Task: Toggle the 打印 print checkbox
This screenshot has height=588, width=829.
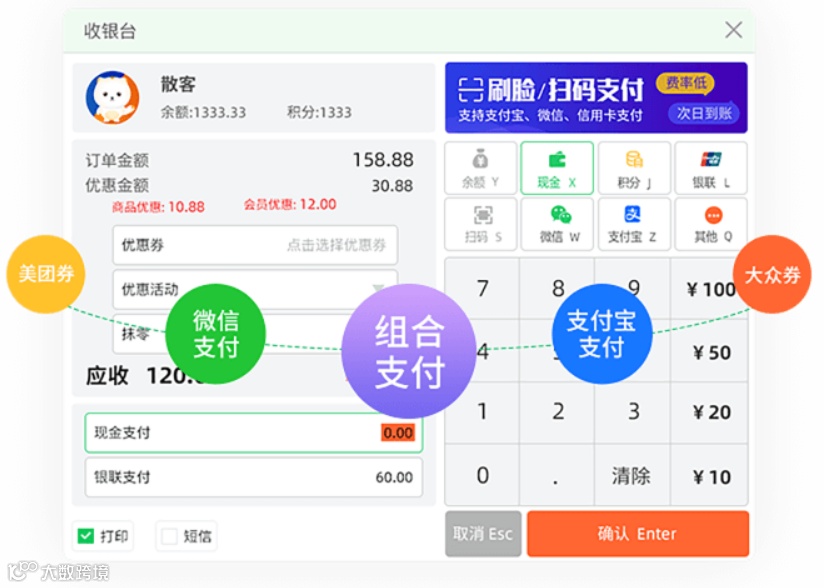Action: [85, 536]
